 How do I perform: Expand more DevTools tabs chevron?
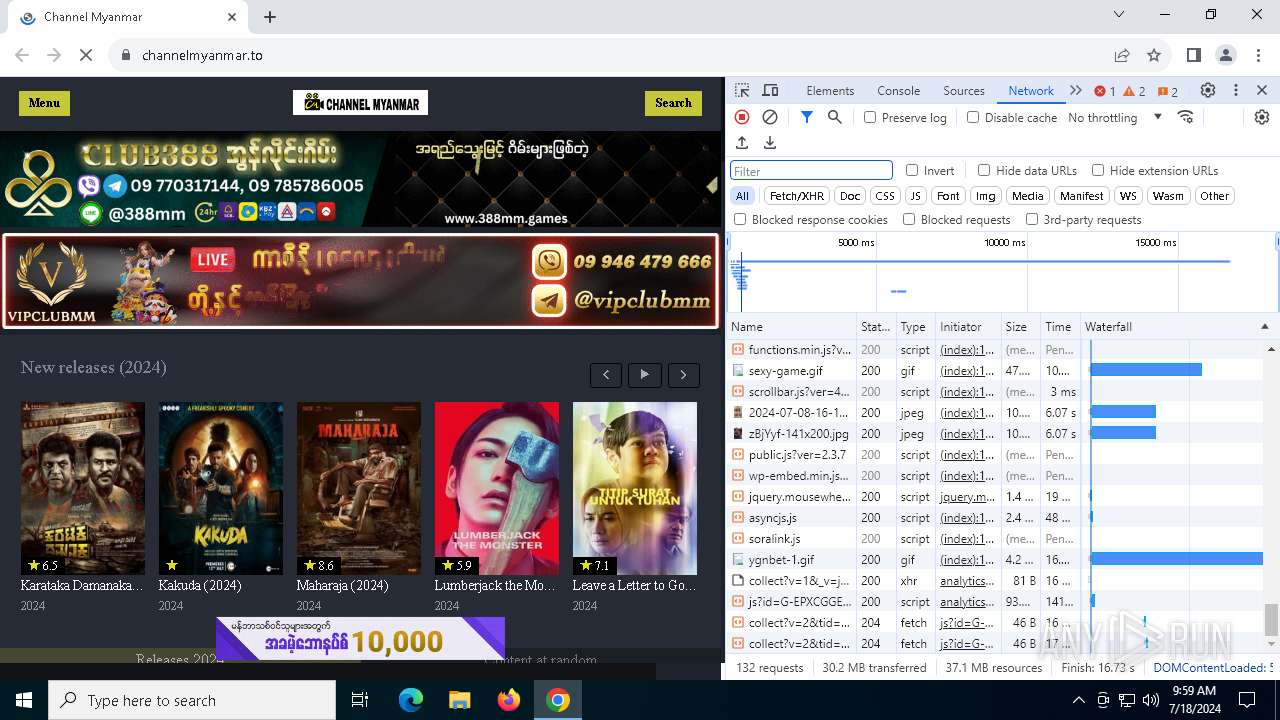coord(1076,91)
